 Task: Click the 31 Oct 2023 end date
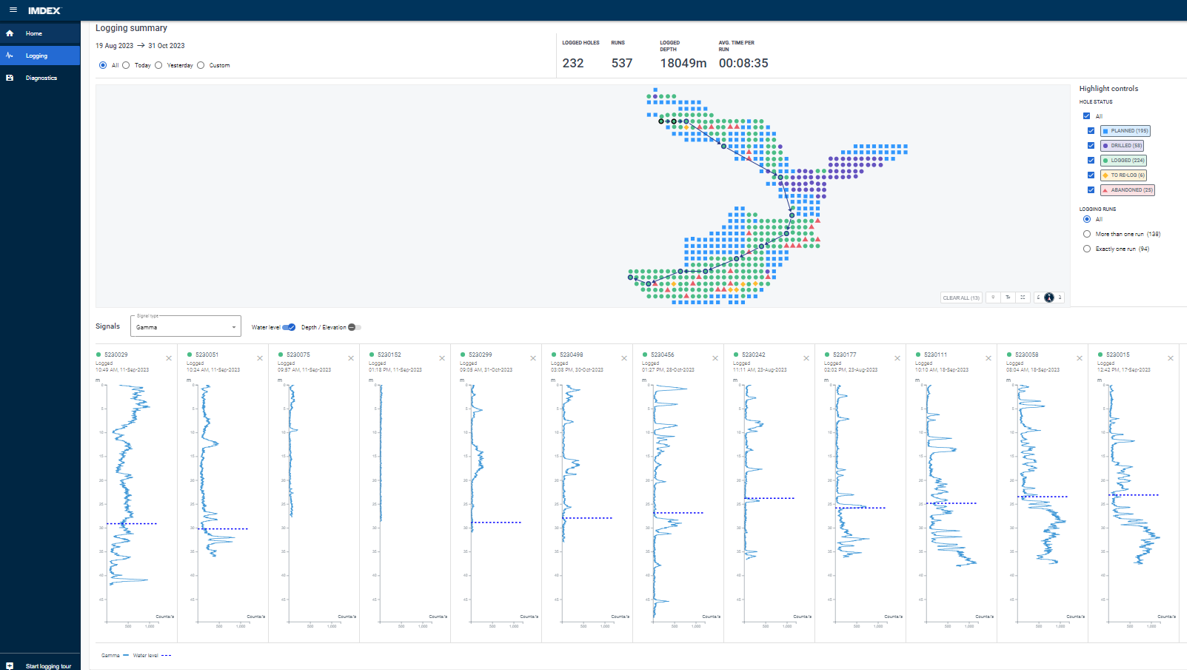(166, 45)
